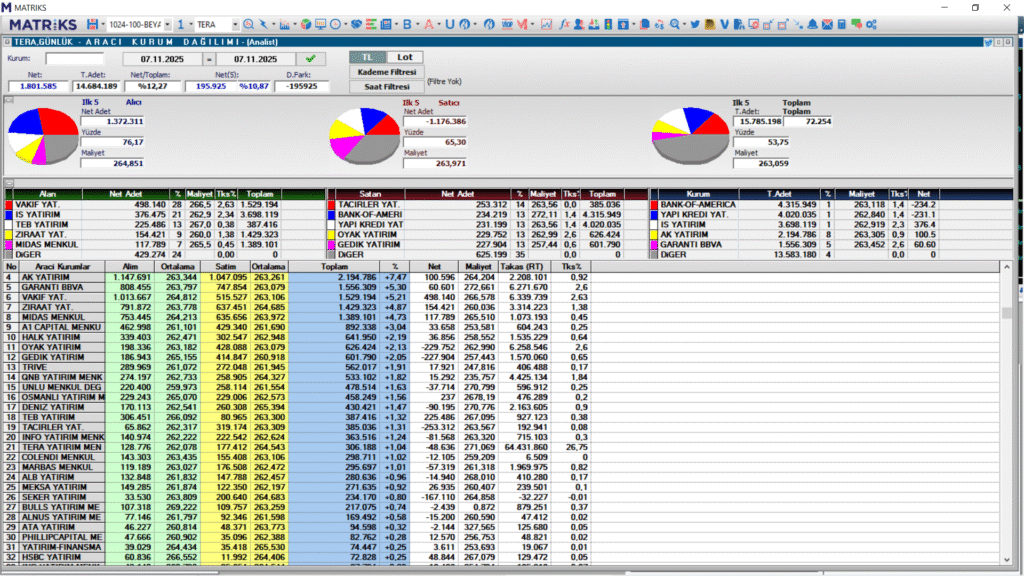Open the mail envelope icon
This screenshot has height=576, width=1024.
tap(827, 24)
